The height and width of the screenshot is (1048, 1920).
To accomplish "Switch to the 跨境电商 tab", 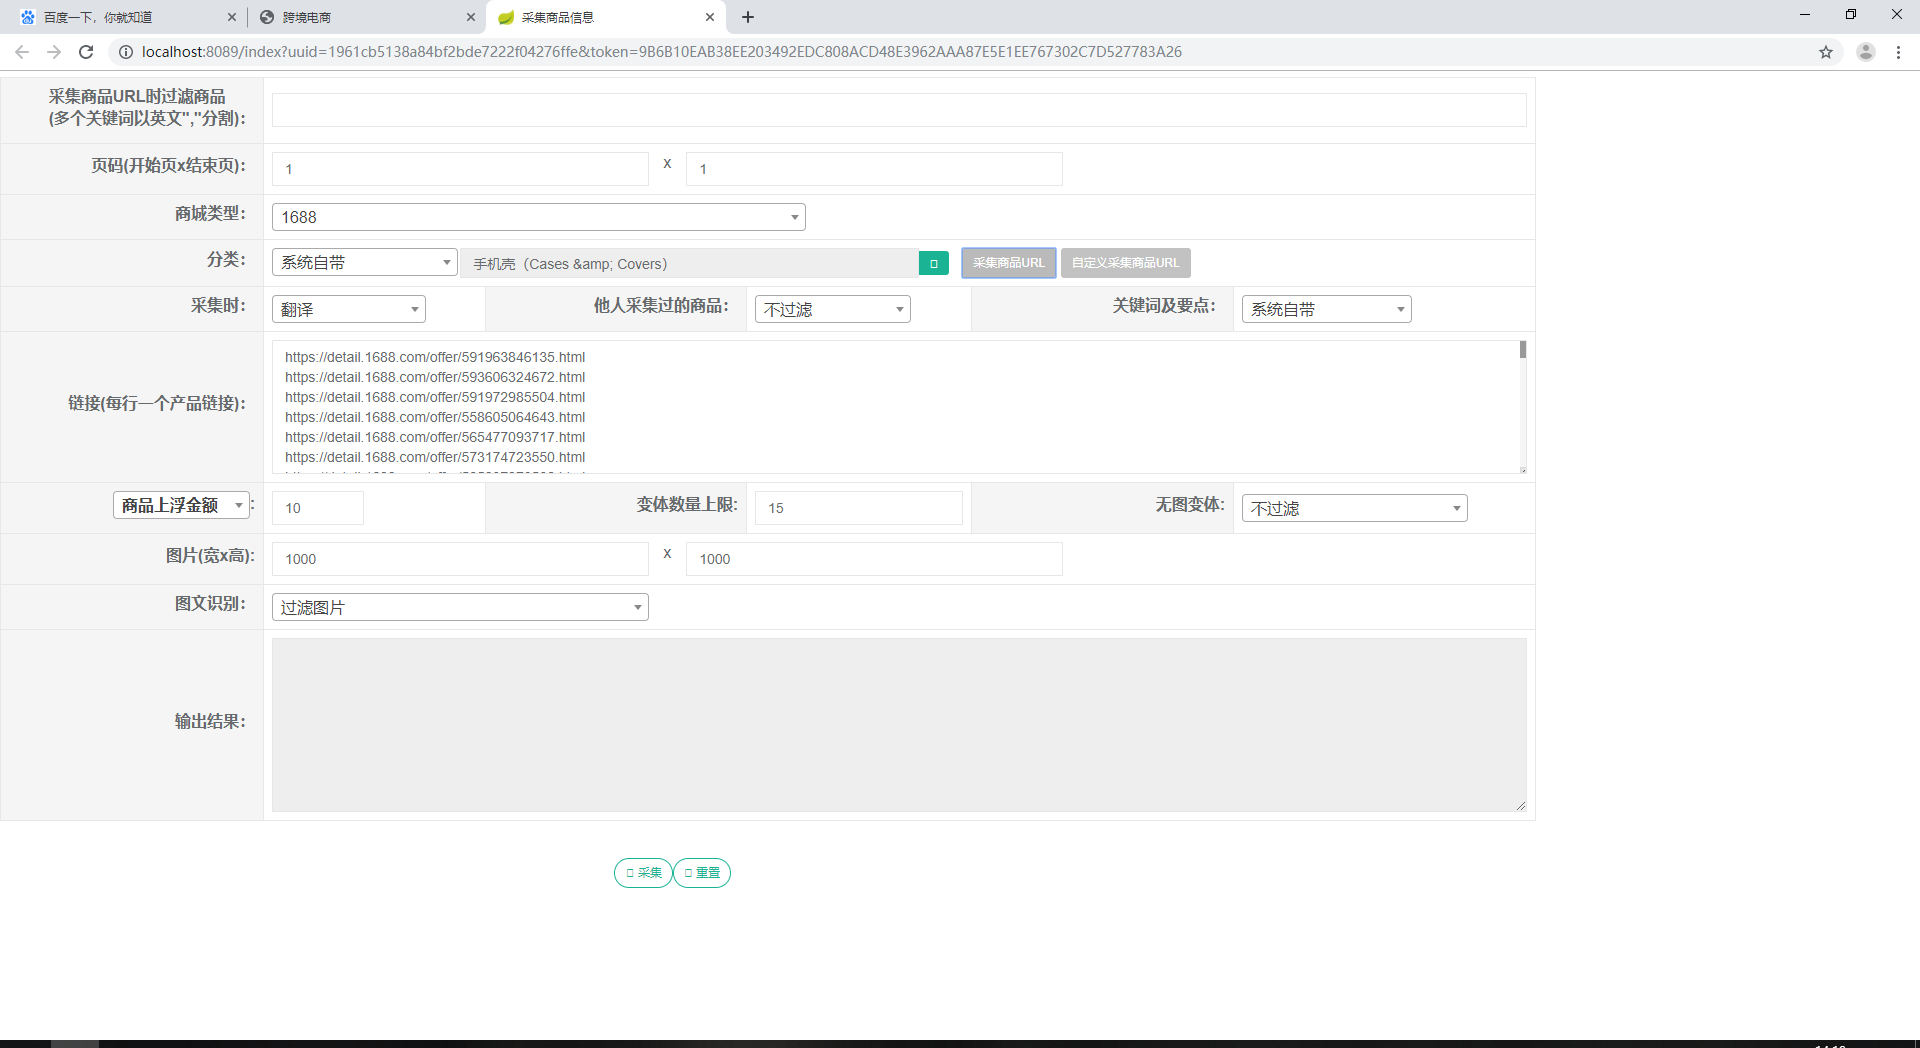I will click(x=367, y=17).
